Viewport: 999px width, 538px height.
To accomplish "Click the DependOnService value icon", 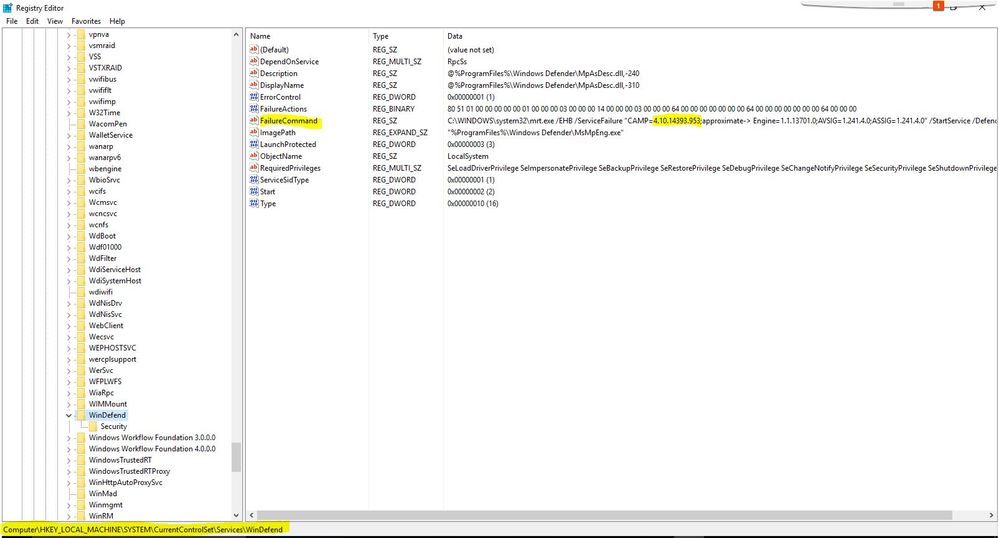I will pyautogui.click(x=254, y=61).
